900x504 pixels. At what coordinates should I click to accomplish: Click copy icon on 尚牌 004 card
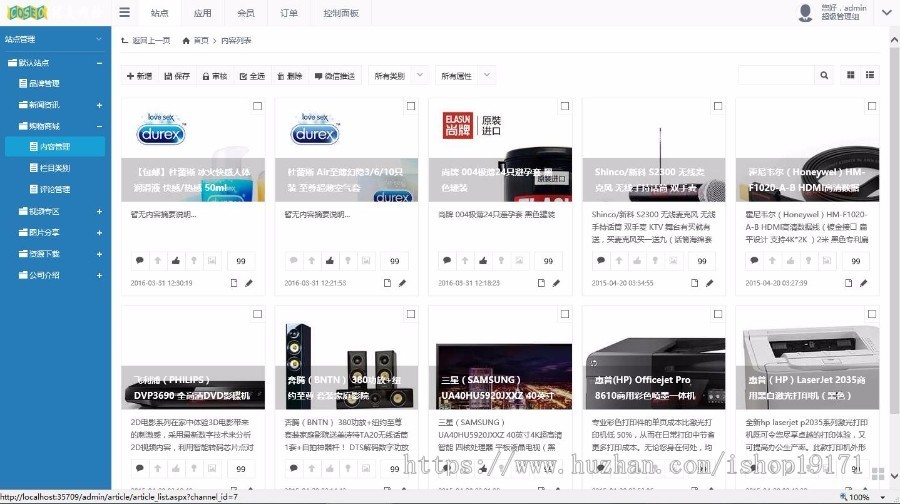541,283
